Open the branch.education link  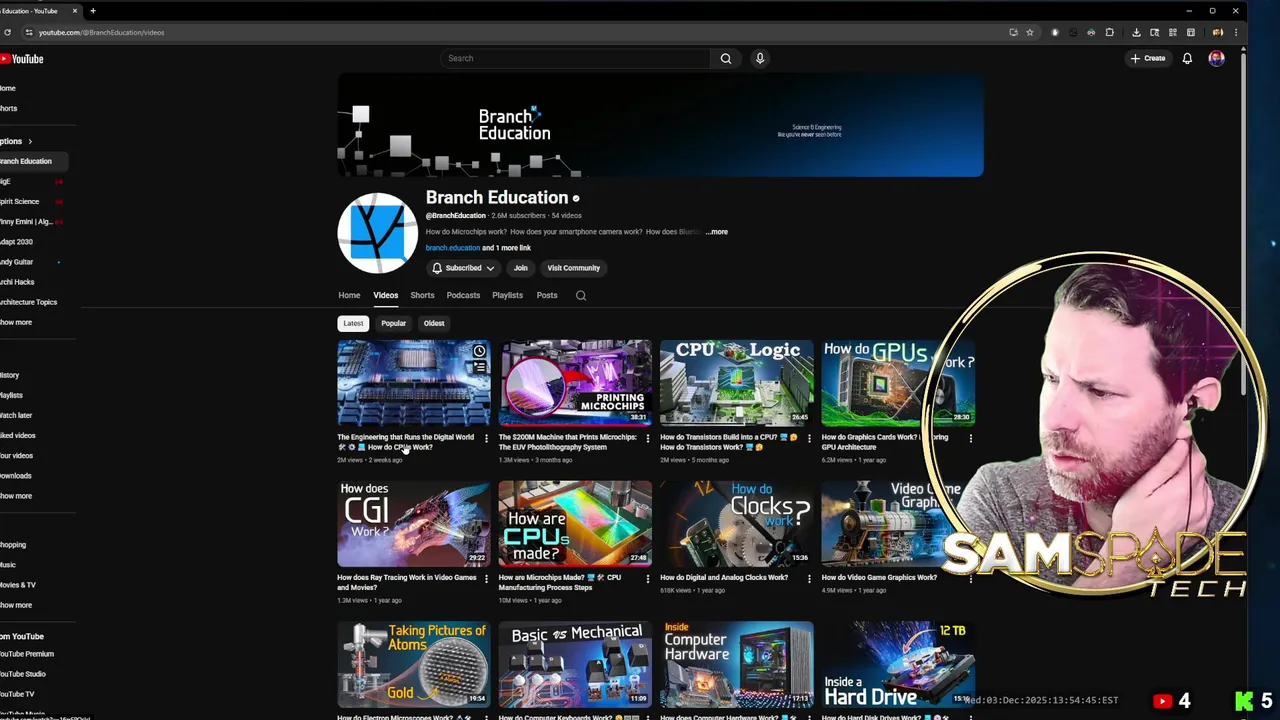tap(453, 248)
